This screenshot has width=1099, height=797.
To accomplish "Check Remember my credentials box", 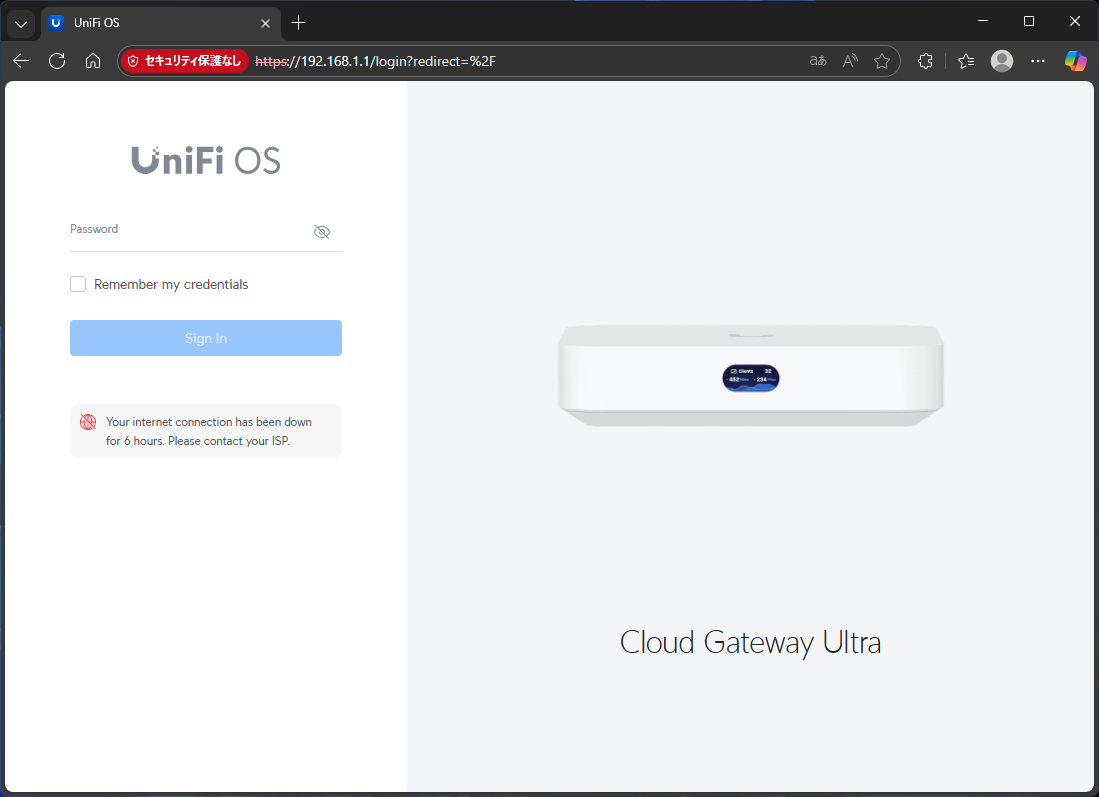I will click(78, 284).
